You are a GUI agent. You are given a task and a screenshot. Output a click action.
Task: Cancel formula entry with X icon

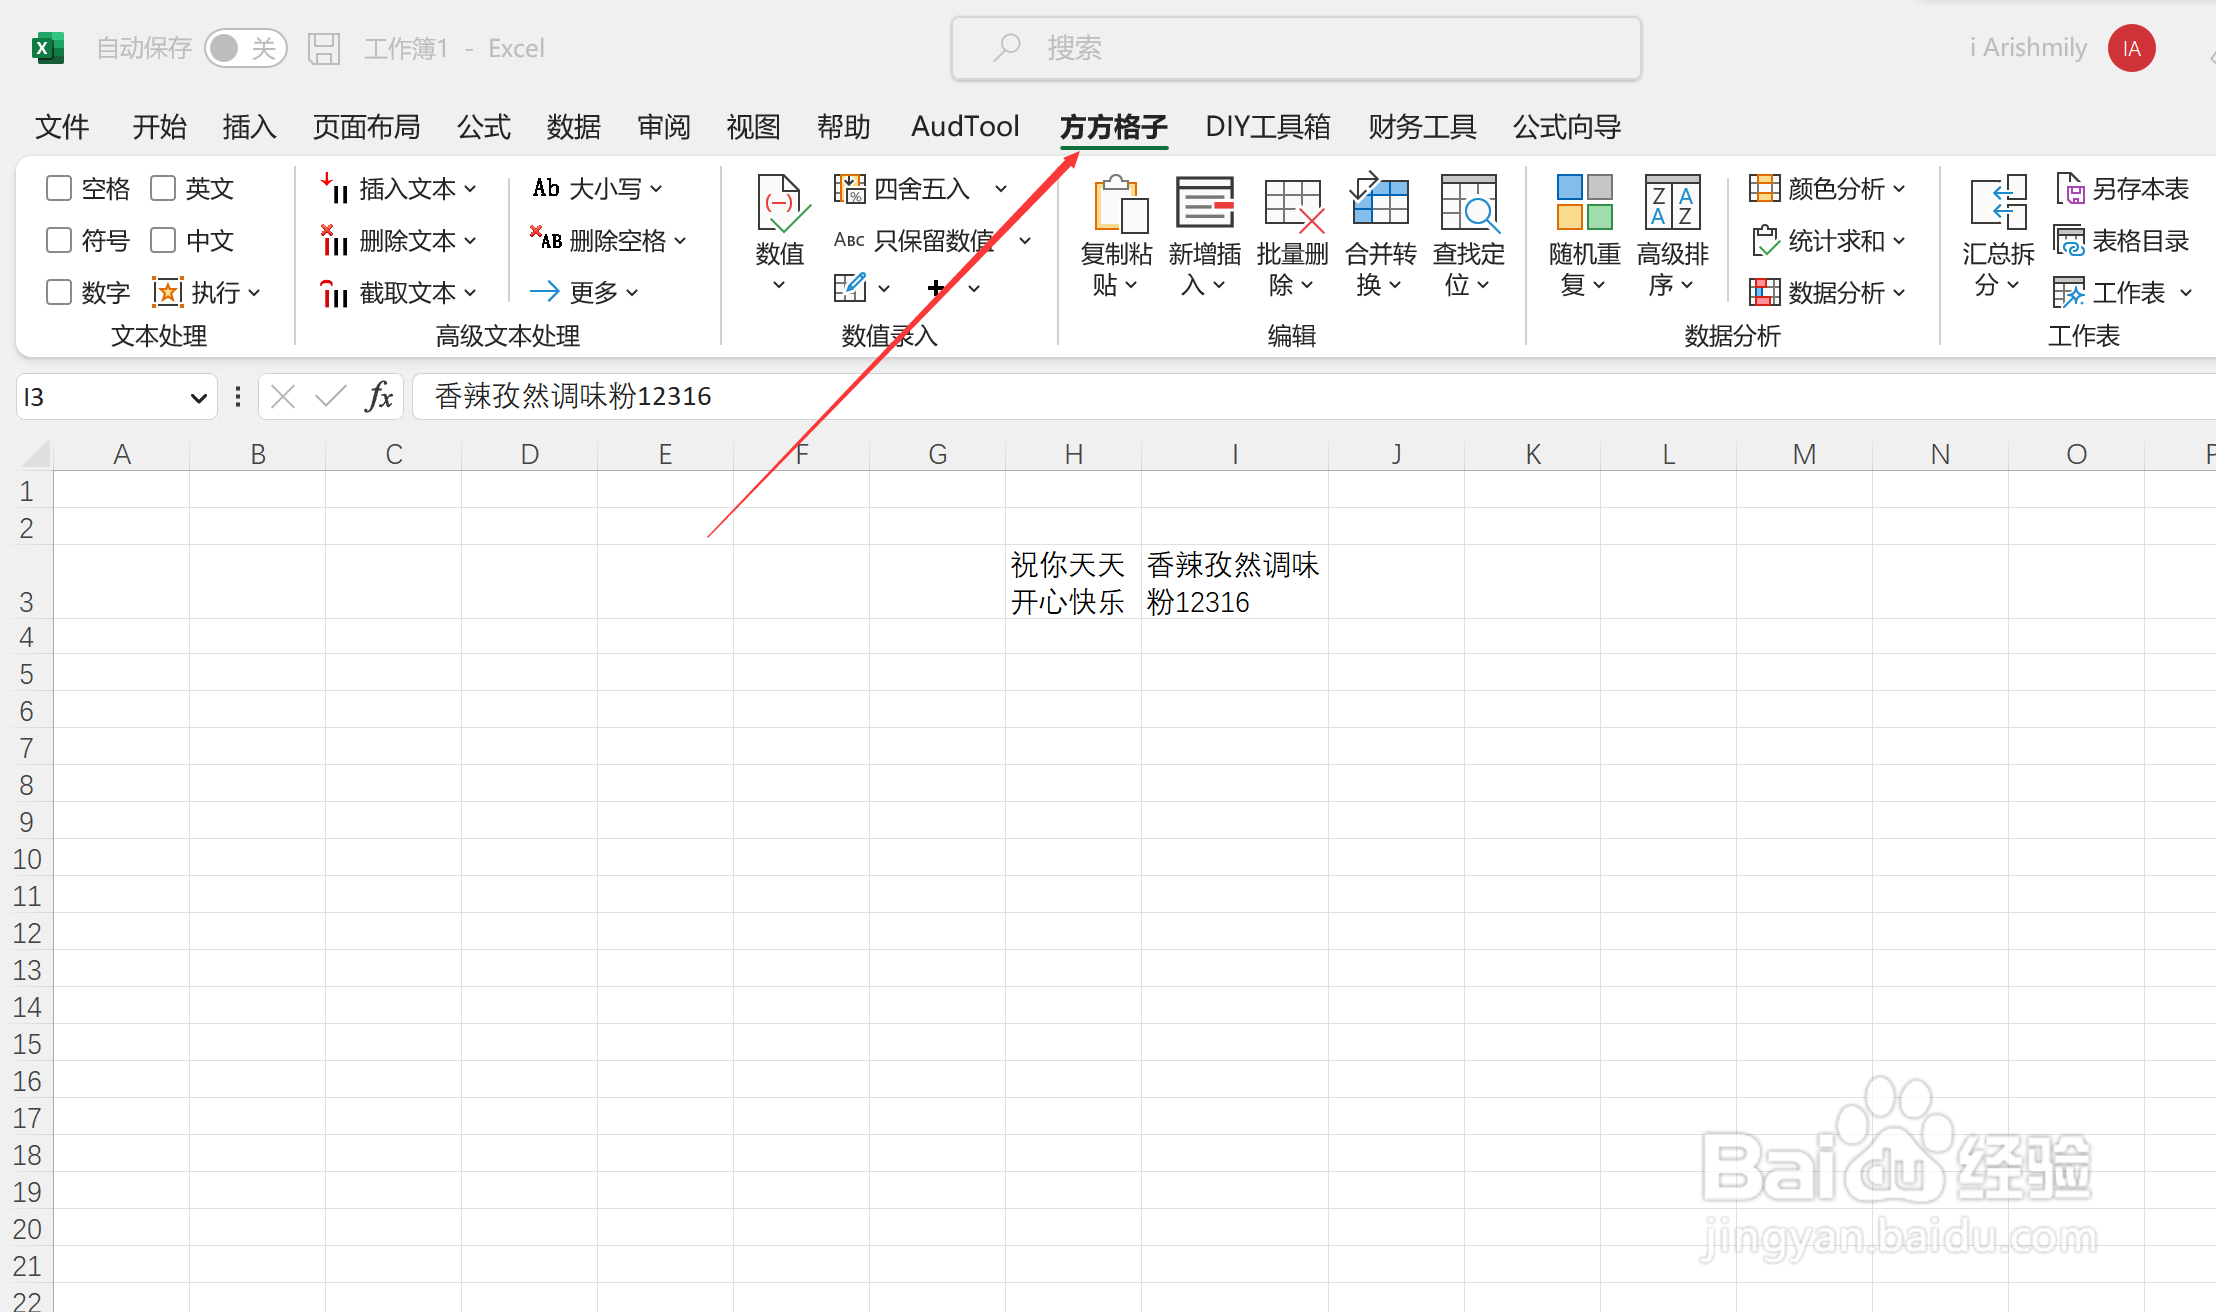[283, 397]
